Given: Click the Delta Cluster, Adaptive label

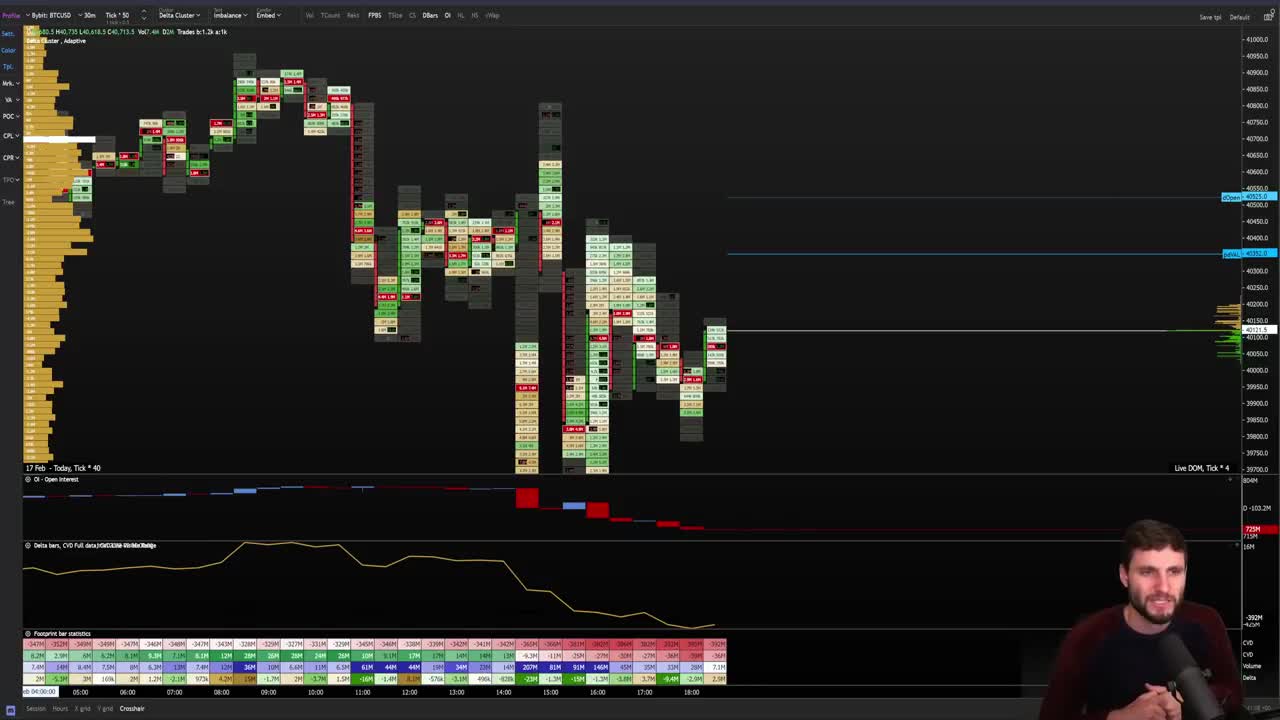Looking at the screenshot, I should click(56, 41).
